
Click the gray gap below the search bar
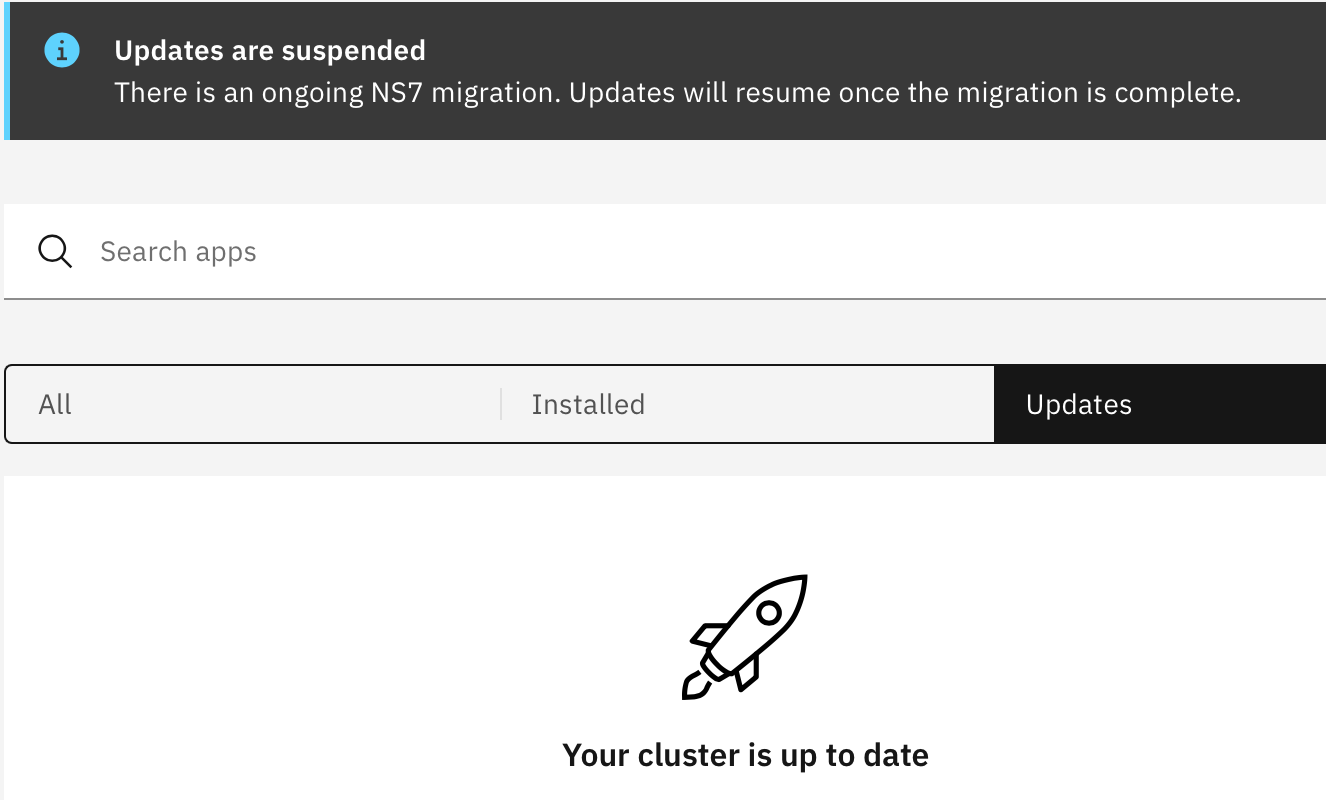pos(665,331)
